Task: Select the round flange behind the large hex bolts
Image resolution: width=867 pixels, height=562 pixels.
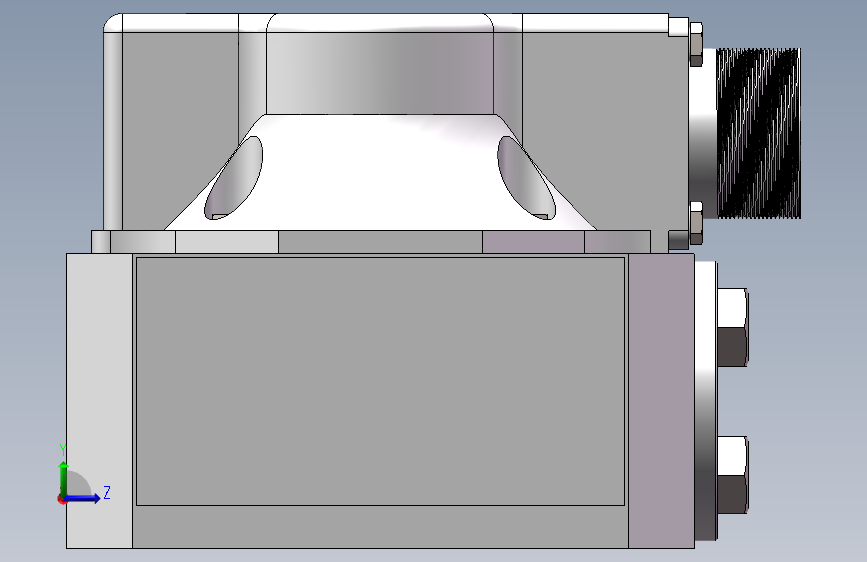Action: [x=706, y=401]
